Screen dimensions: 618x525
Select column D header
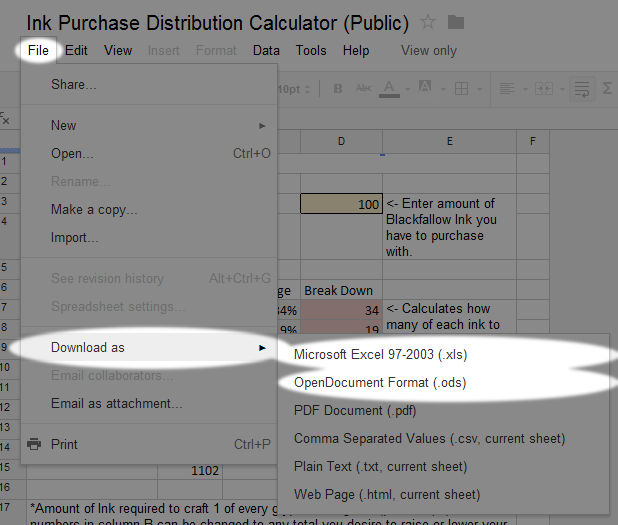click(341, 141)
